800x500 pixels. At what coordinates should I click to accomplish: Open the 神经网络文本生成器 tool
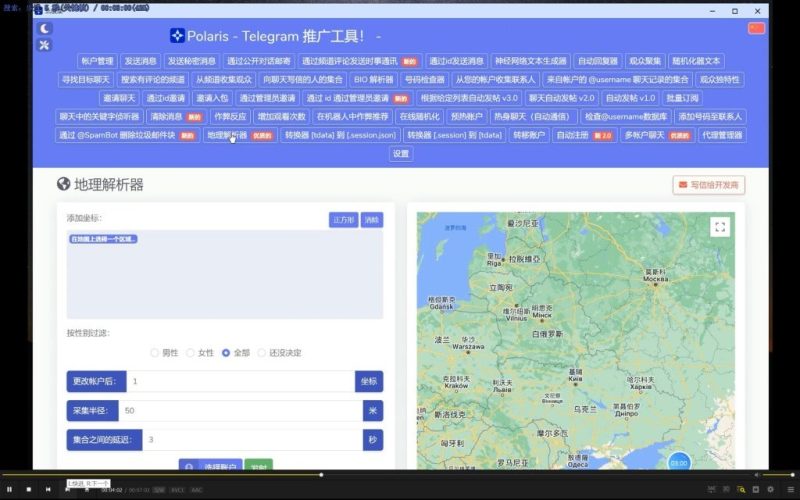pyautogui.click(x=531, y=61)
